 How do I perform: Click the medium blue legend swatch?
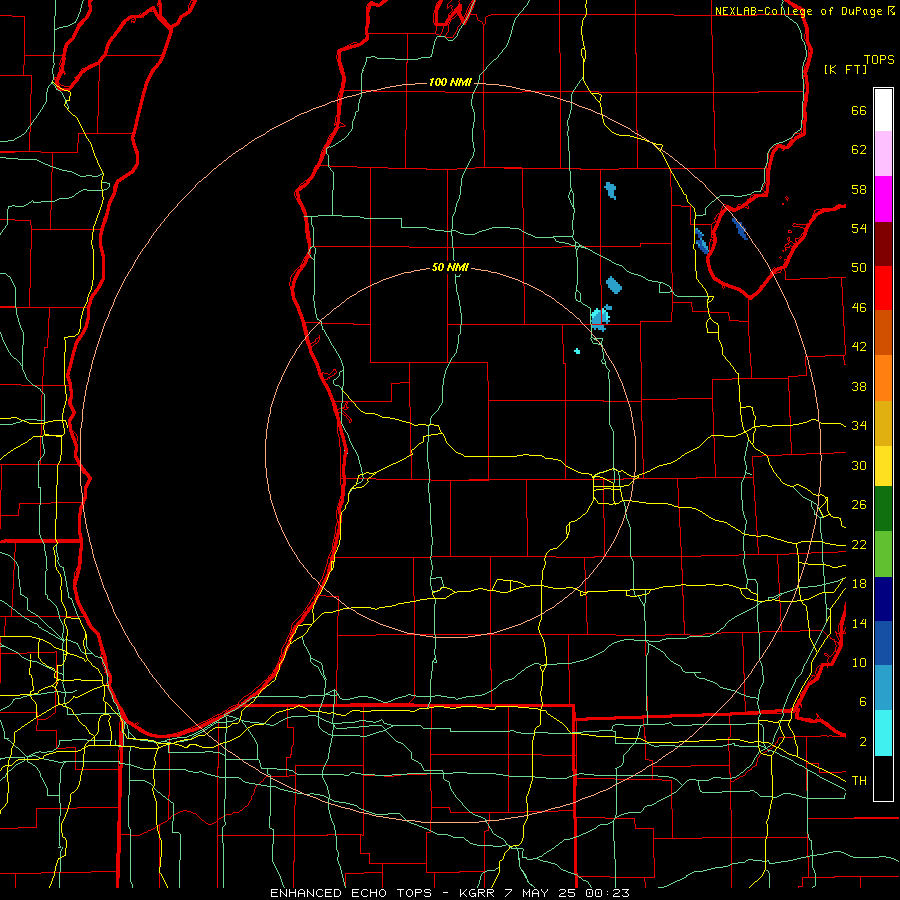883,643
